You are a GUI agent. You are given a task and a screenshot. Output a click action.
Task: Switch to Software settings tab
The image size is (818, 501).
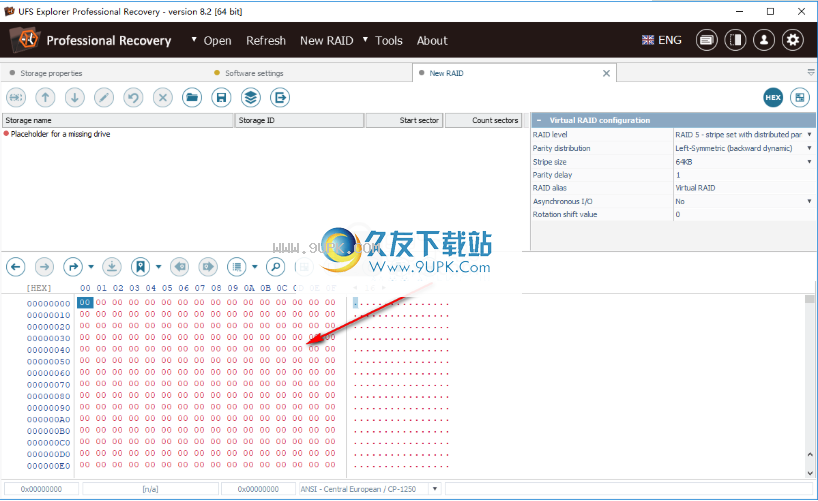tap(254, 73)
